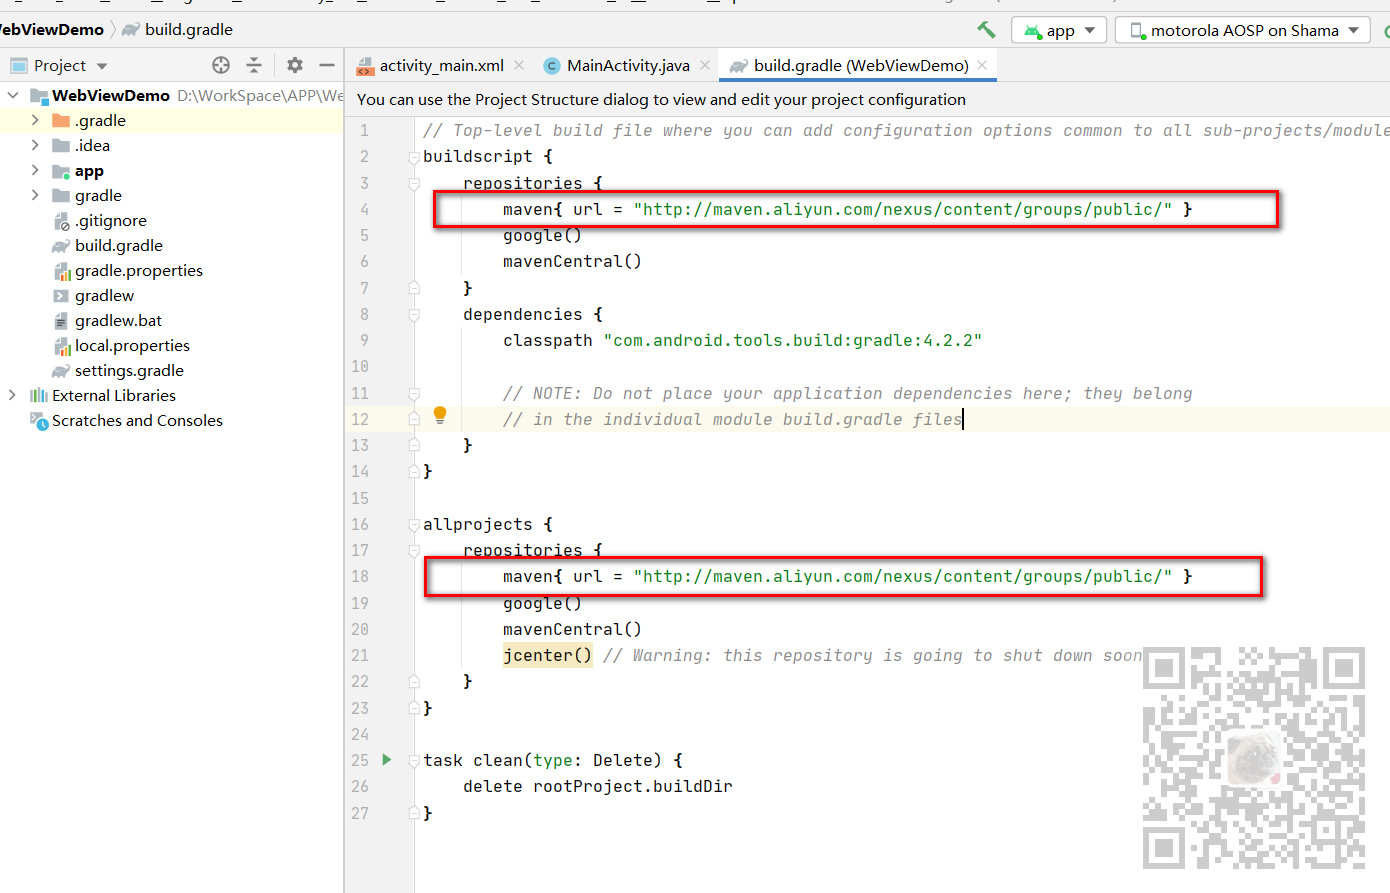Click google() on line 5
This screenshot has width=1390, height=893.
(542, 235)
